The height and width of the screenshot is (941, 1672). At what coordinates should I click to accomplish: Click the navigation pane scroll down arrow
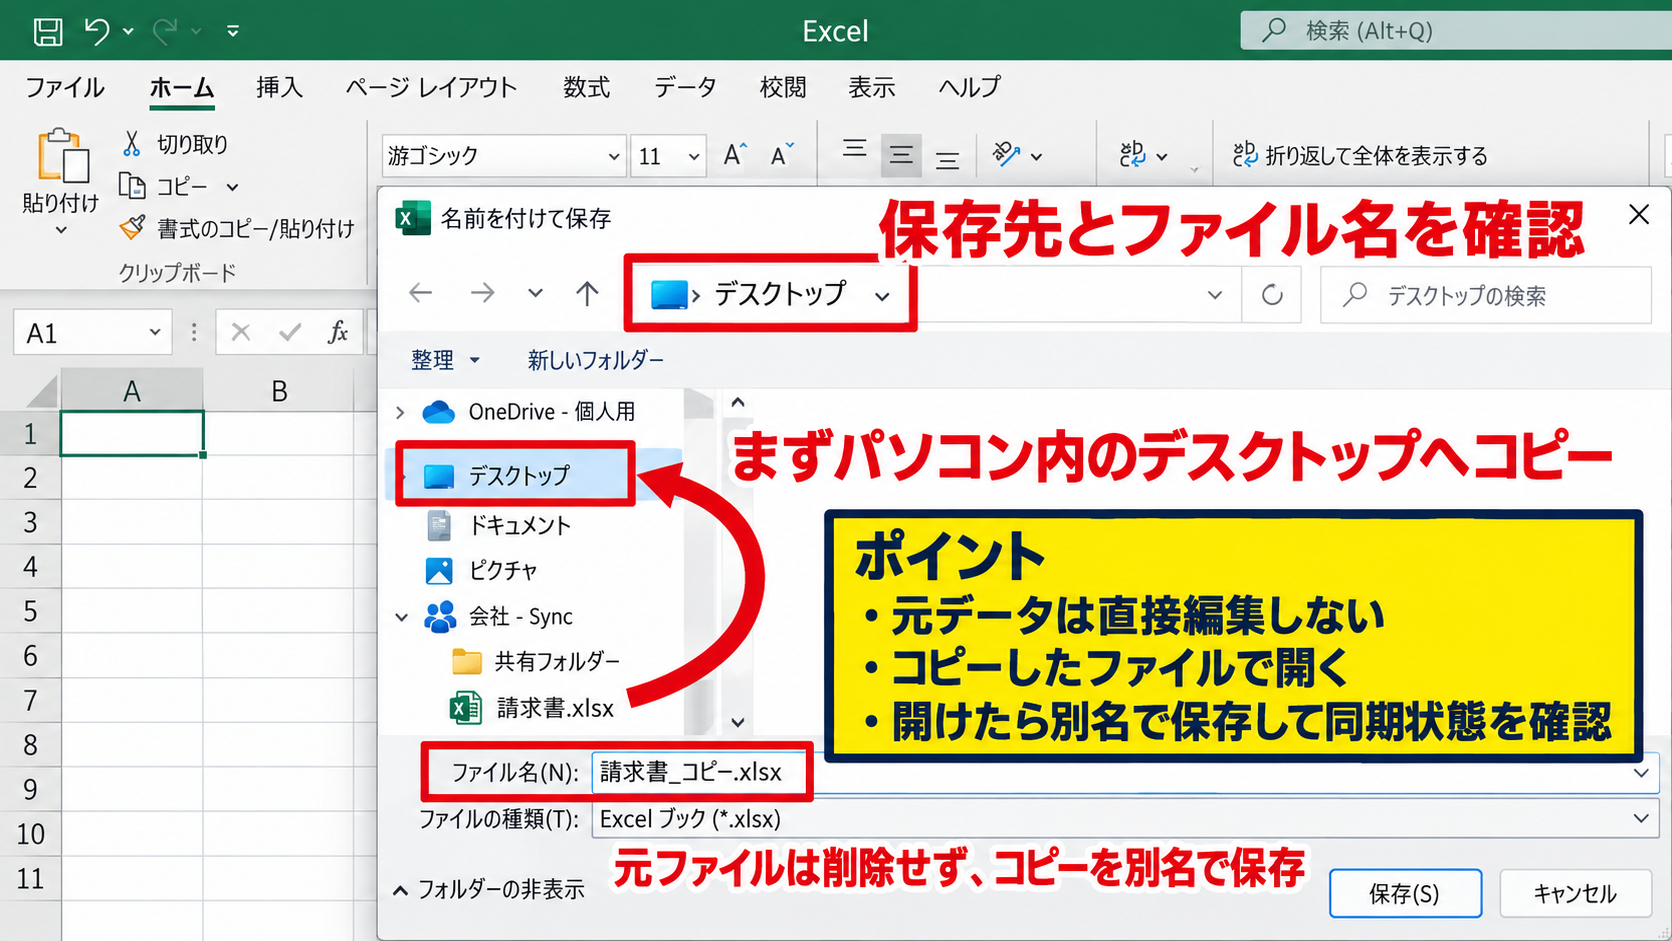738,722
